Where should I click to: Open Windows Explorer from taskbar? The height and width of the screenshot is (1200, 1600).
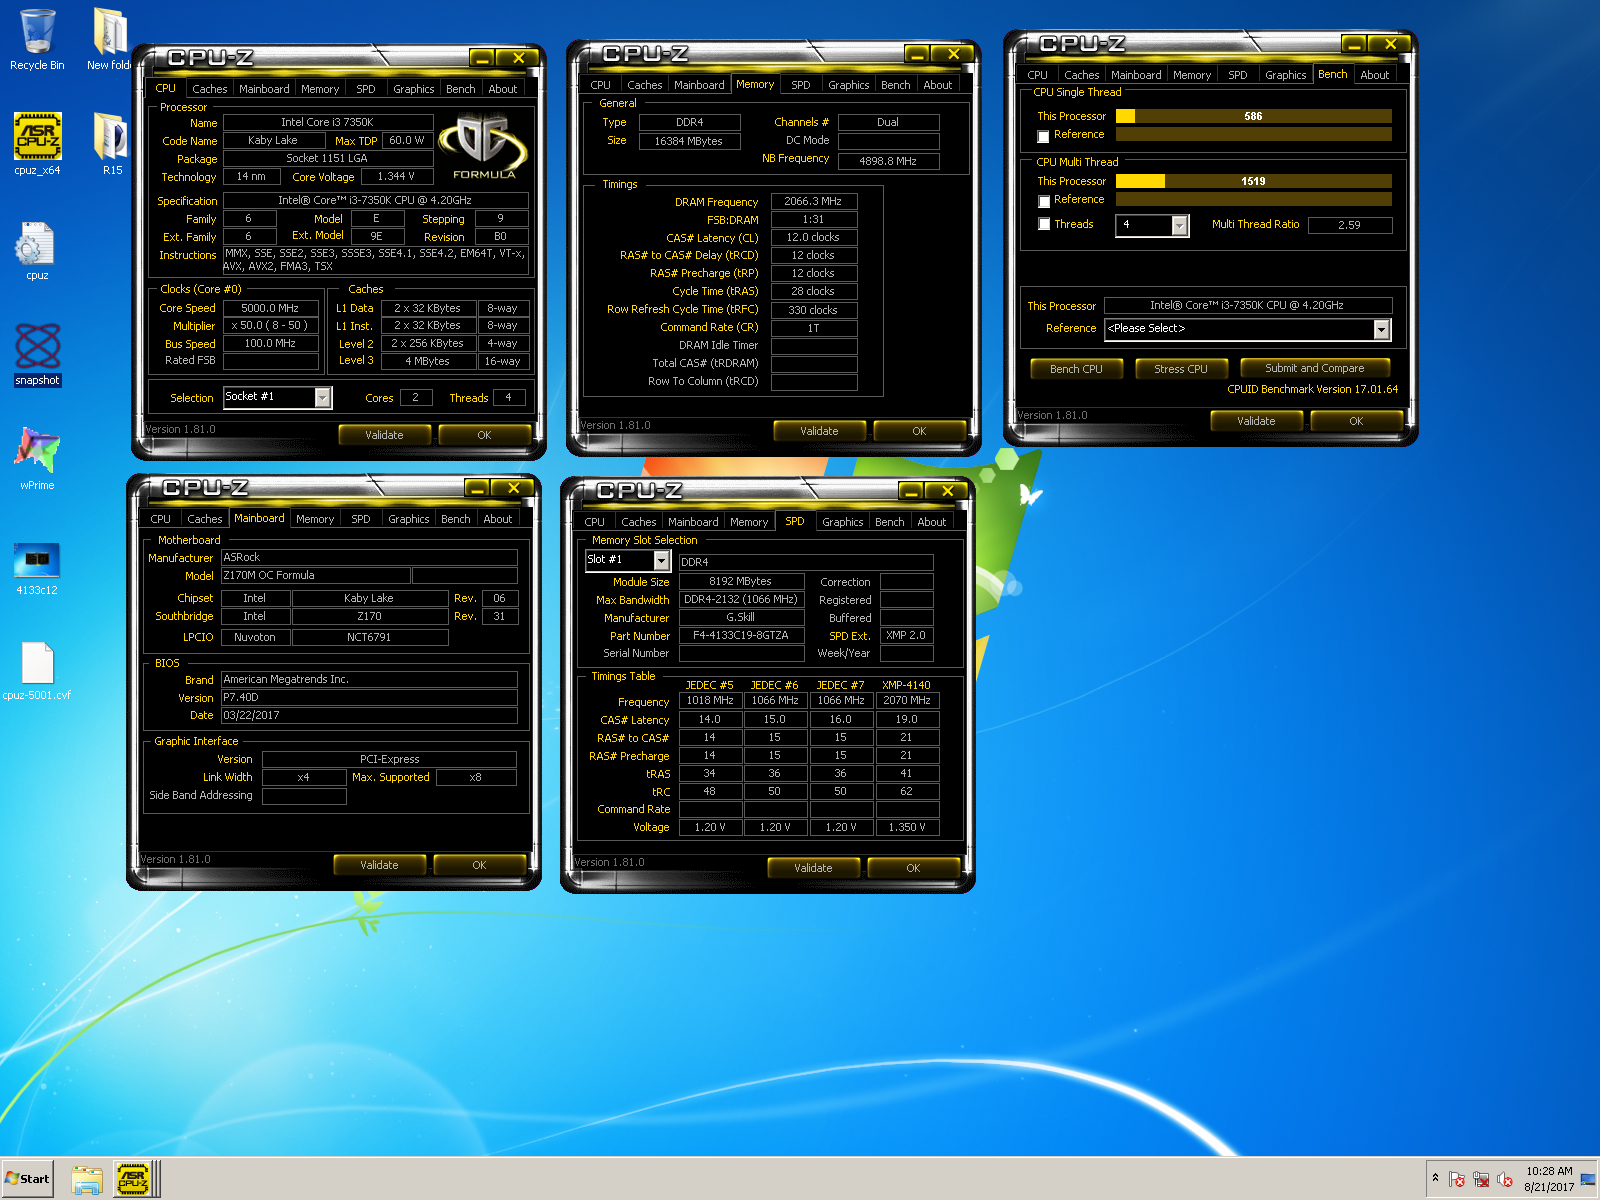pos(87,1180)
